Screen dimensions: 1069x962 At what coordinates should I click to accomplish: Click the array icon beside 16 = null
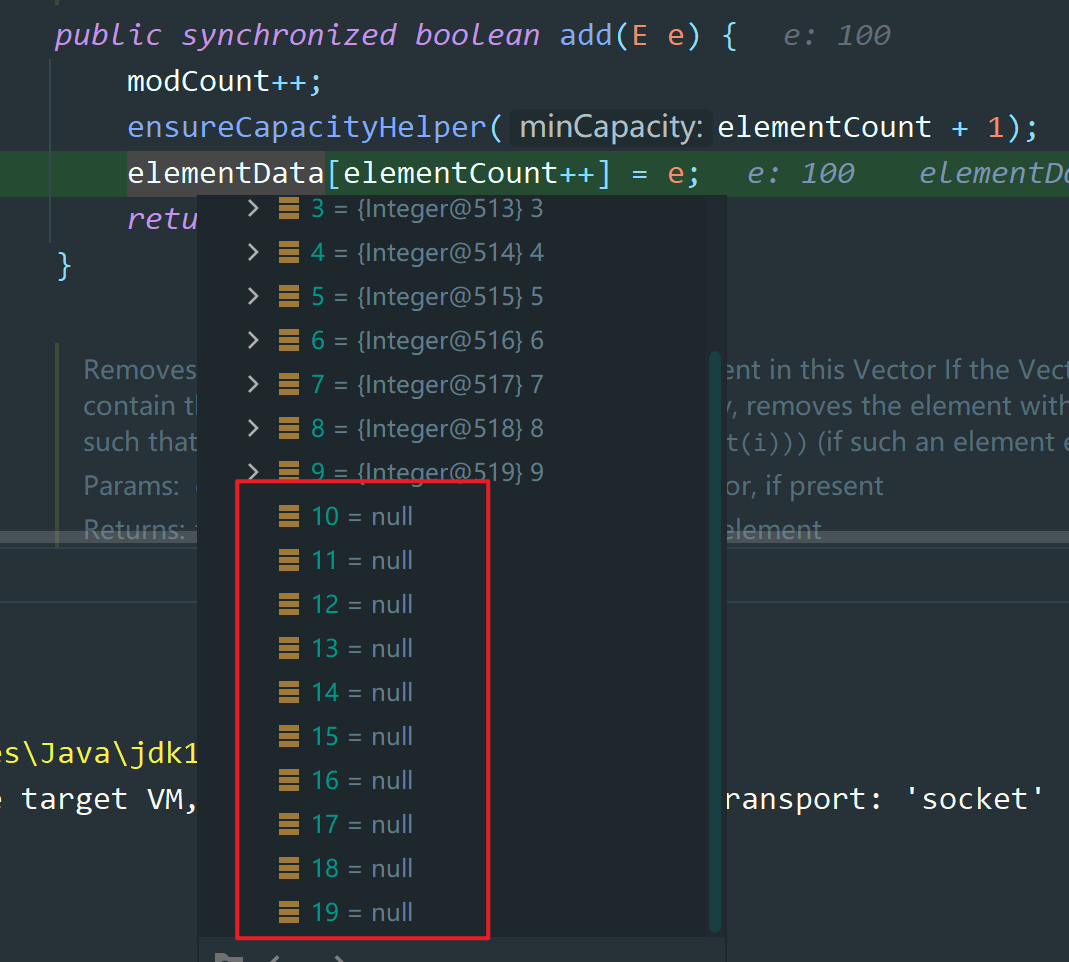click(x=289, y=780)
